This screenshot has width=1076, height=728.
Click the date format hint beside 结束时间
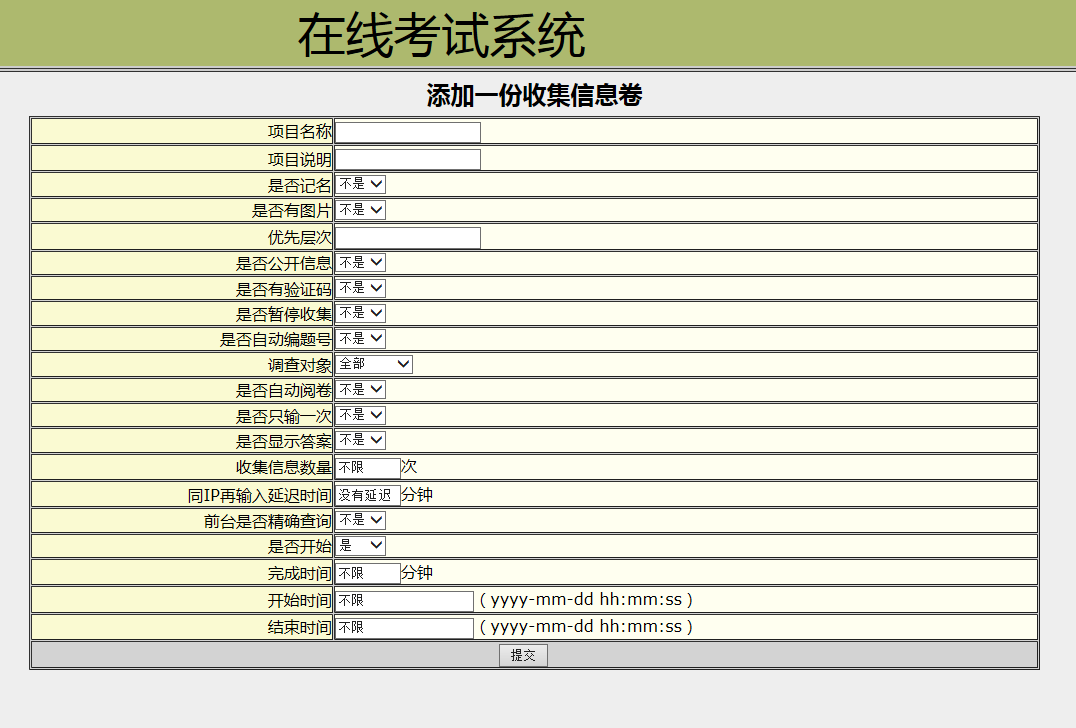pos(586,626)
